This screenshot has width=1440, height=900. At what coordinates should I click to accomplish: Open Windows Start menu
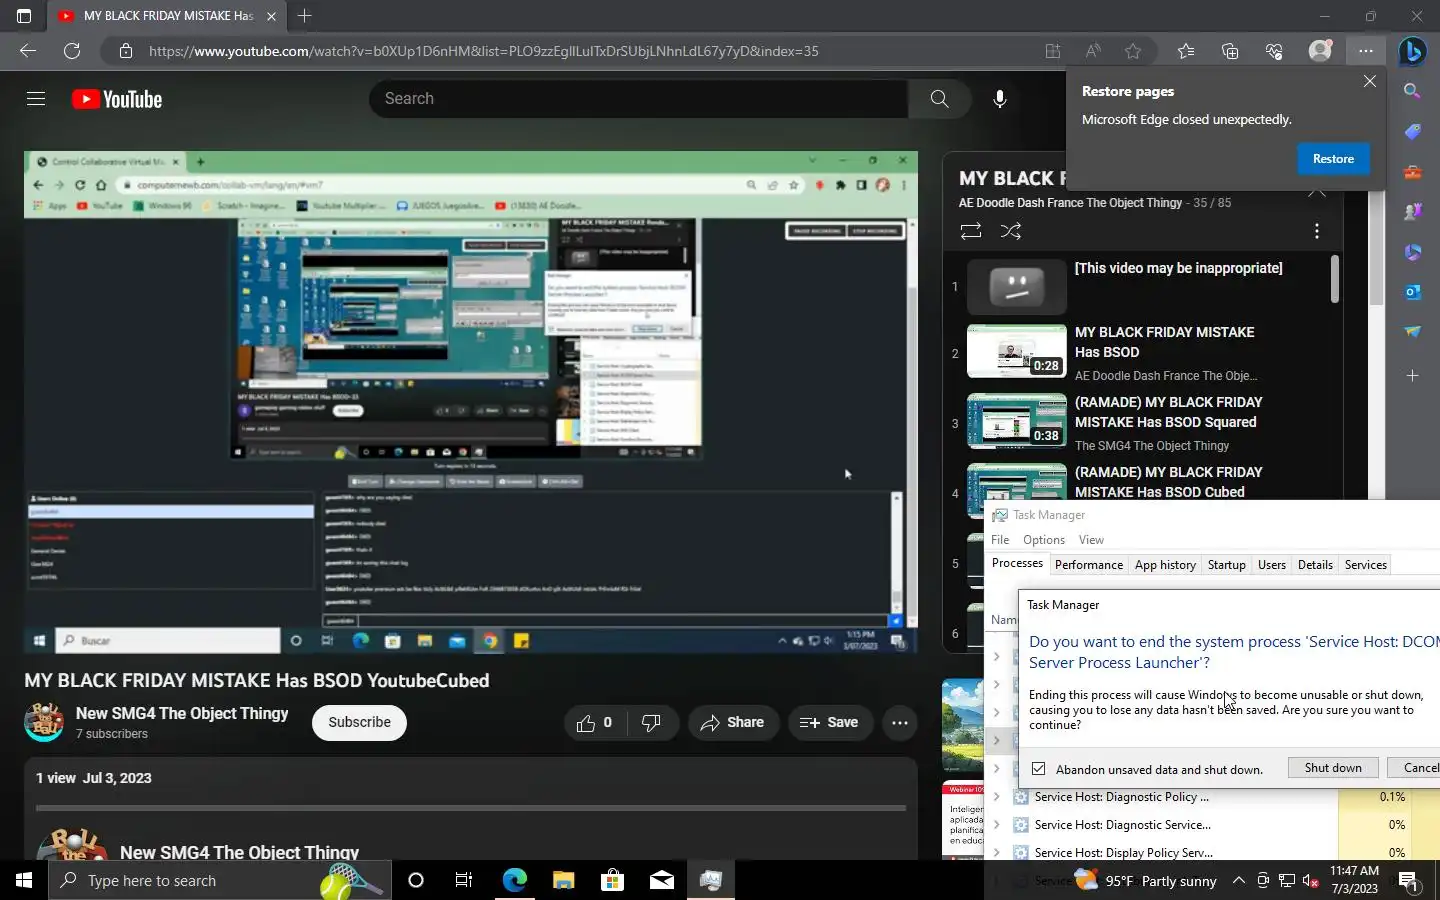point(24,880)
